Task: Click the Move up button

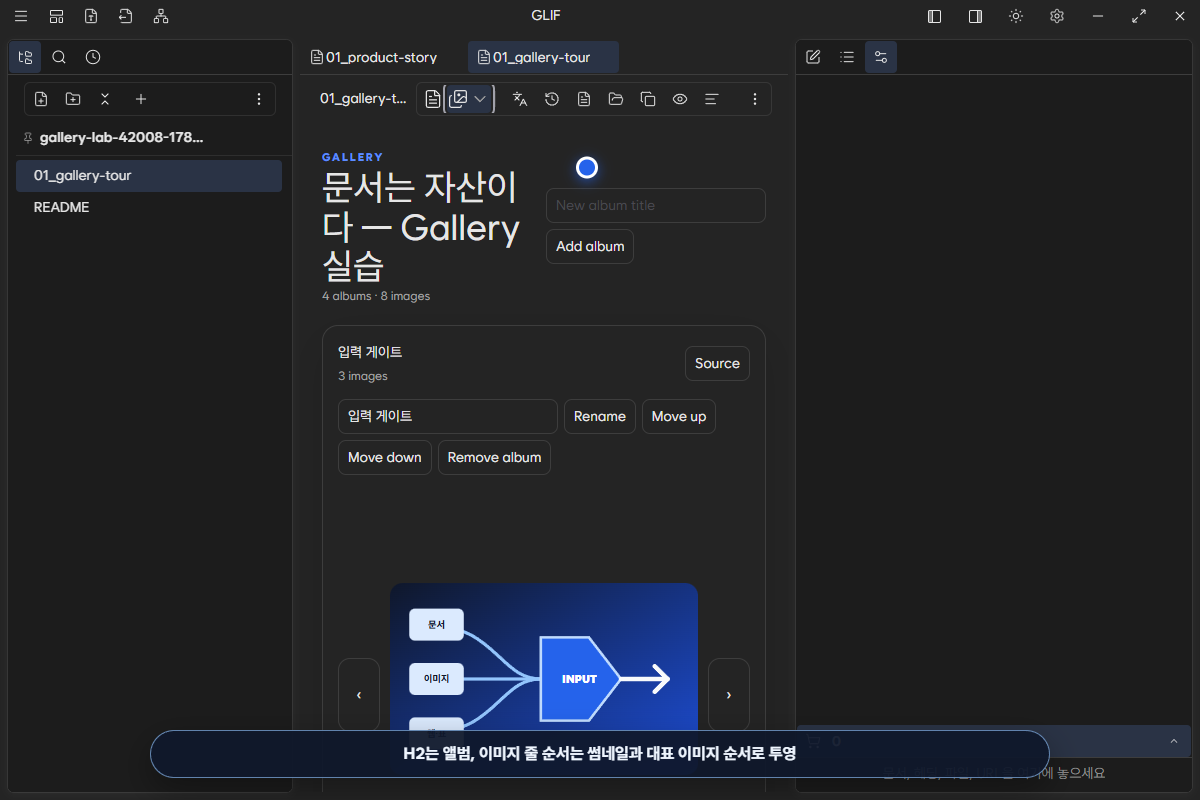Action: [679, 416]
